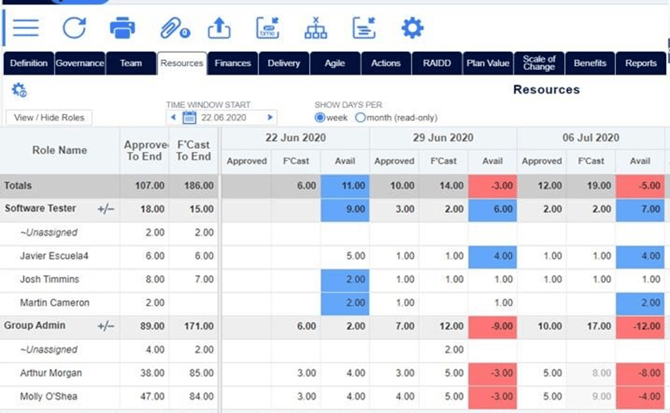Open the hierarchy structure icon

[x=316, y=28]
